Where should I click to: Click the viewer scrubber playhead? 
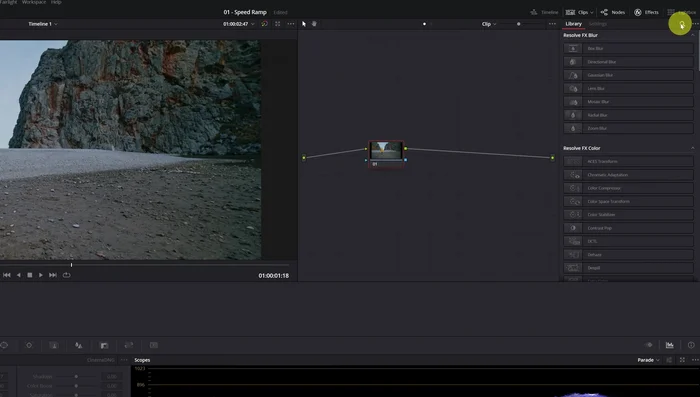click(71, 265)
